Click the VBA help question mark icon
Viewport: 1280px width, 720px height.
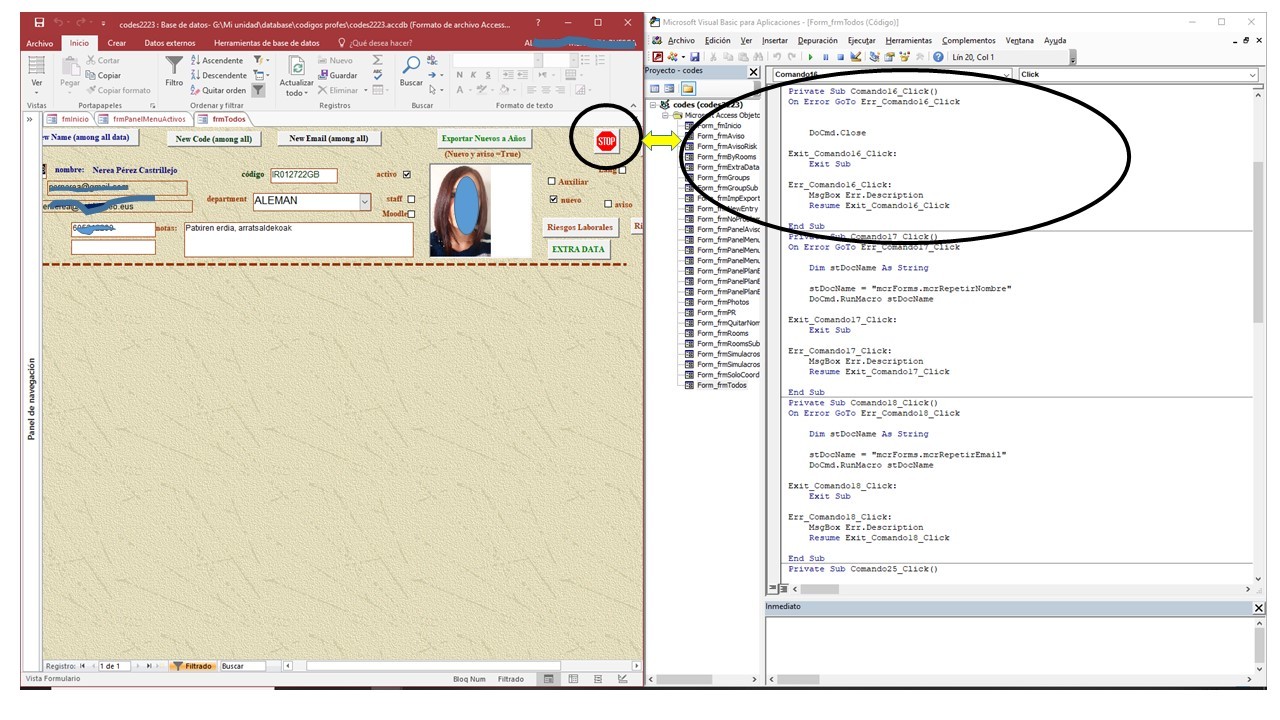[x=938, y=57]
